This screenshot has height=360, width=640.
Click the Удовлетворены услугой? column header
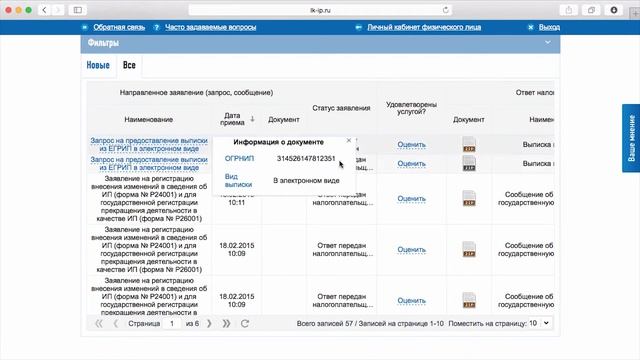click(411, 108)
